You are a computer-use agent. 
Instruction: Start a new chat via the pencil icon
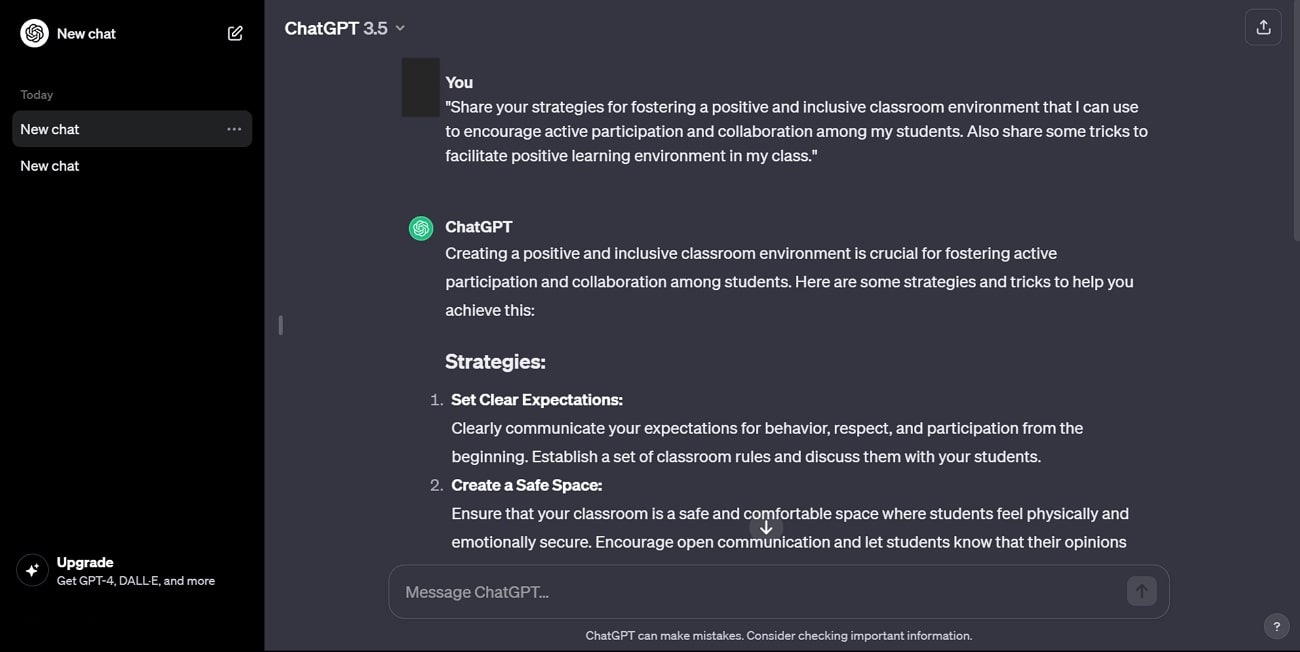click(235, 32)
